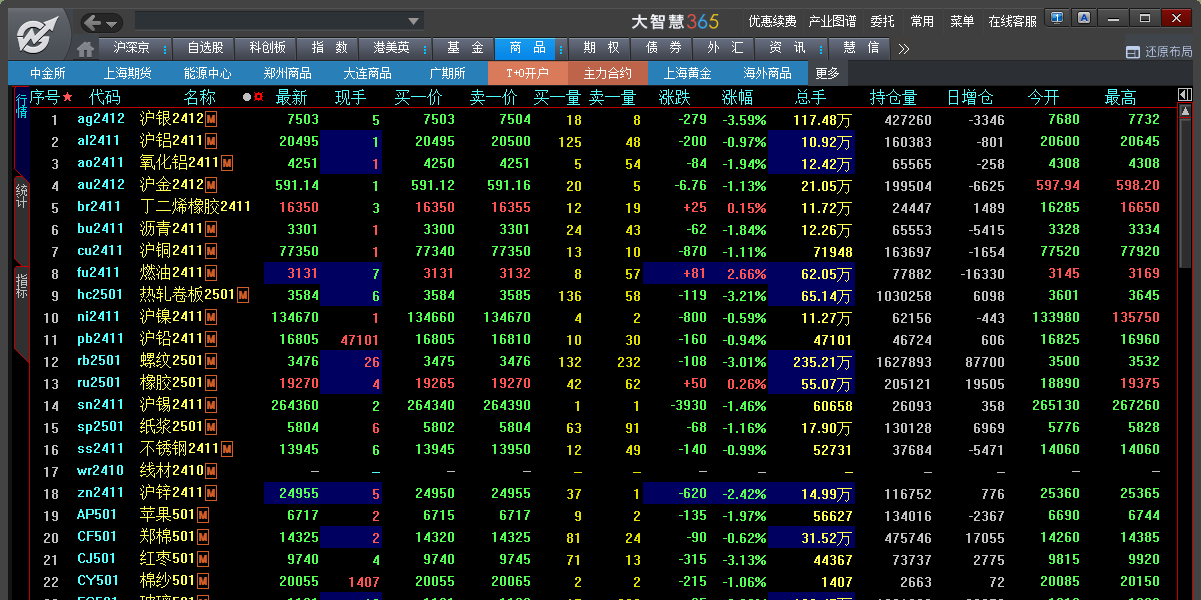
Task: Collapse the right side panel arrow
Action: [x=1184, y=96]
